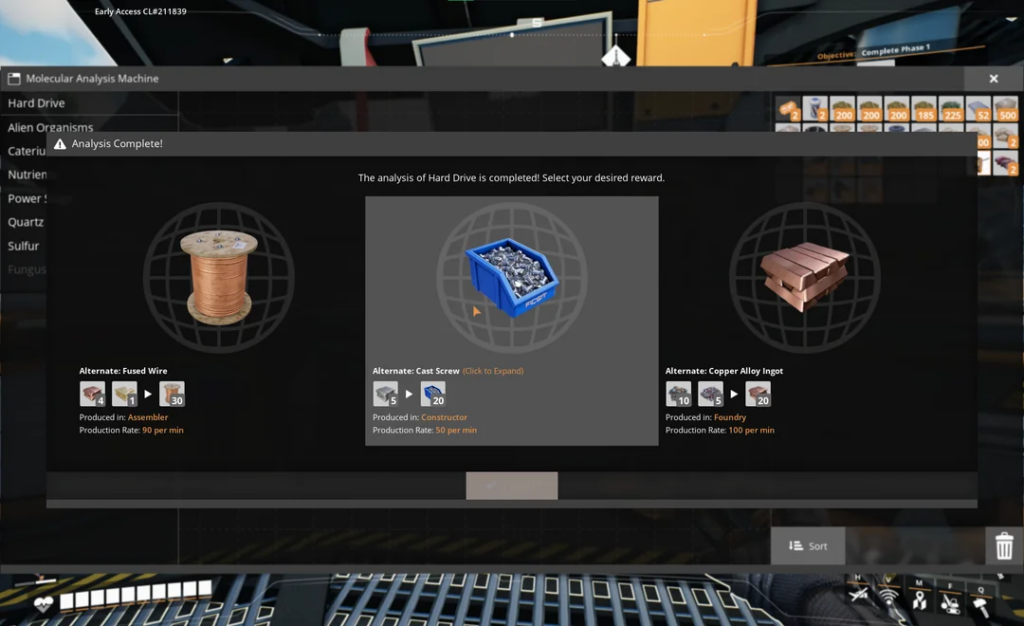The width and height of the screenshot is (1024, 626).
Task: Click the greyed-out confirm reward button
Action: pyautogui.click(x=511, y=486)
